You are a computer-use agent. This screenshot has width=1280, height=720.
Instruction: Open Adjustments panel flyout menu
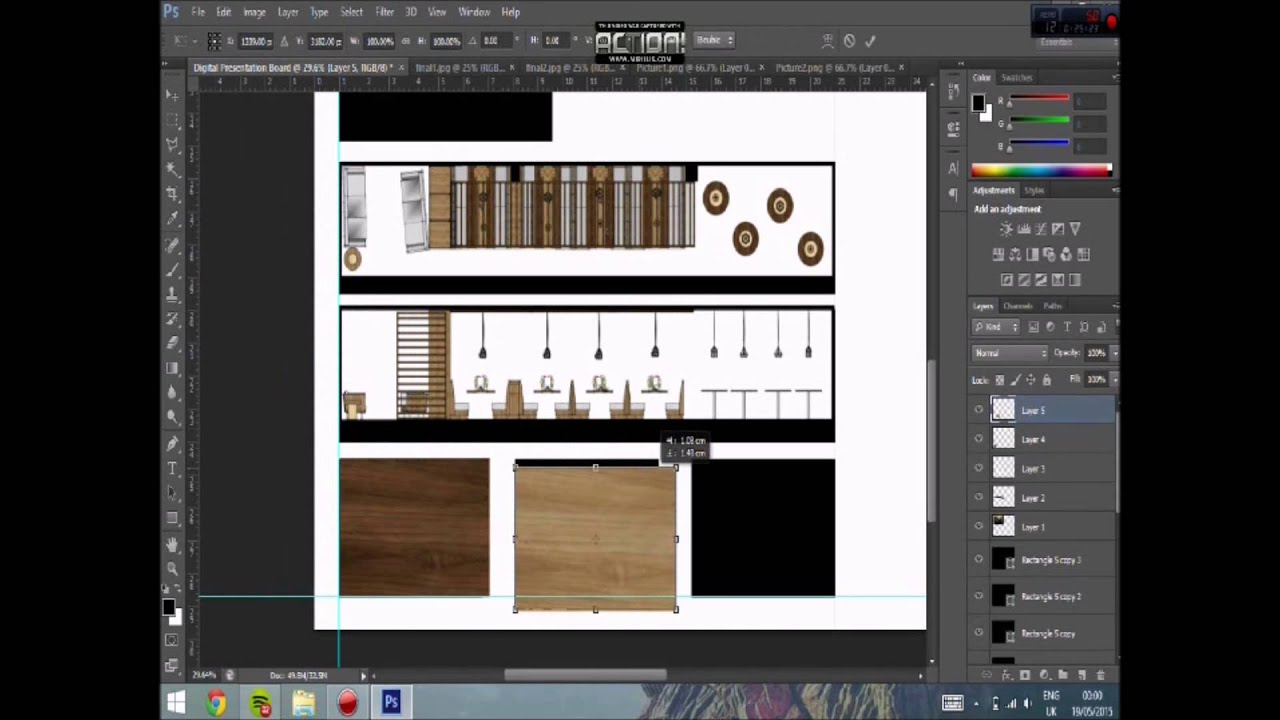[x=1114, y=190]
